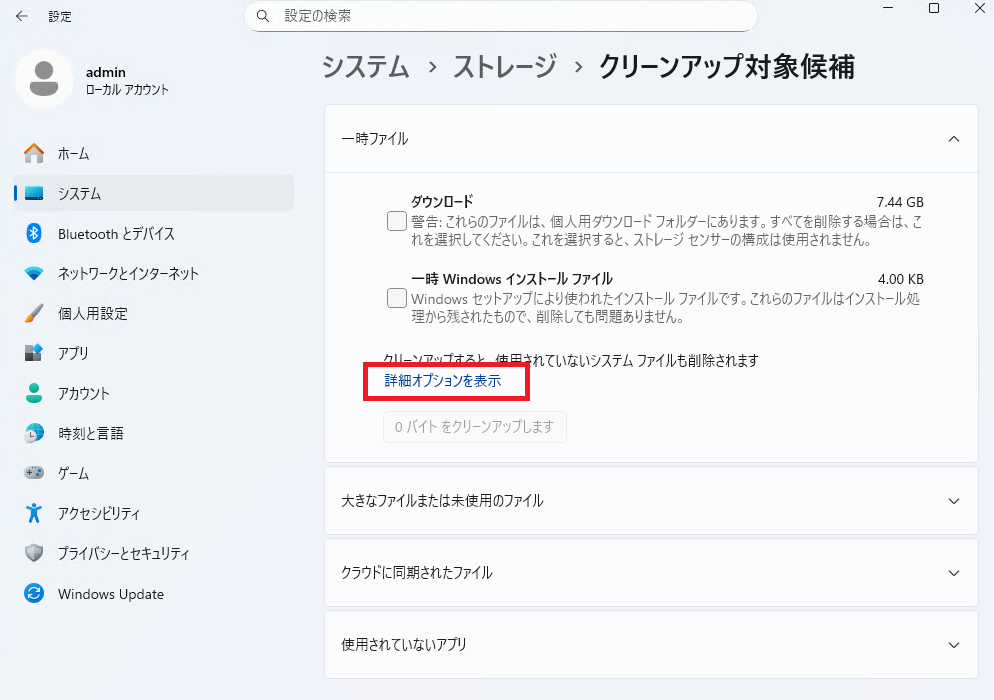This screenshot has width=994, height=700.
Task: Expand クラウドに同期されたファイル chevron
Action: [953, 573]
